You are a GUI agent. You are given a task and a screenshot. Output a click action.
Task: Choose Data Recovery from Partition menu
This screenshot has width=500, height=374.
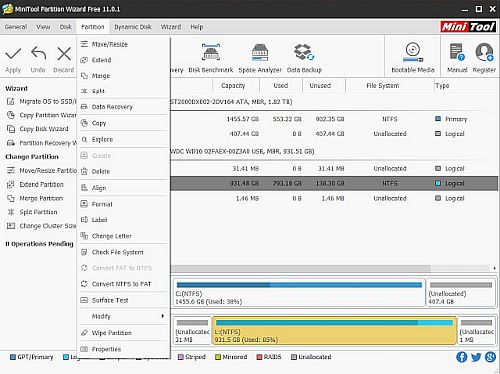(x=123, y=107)
